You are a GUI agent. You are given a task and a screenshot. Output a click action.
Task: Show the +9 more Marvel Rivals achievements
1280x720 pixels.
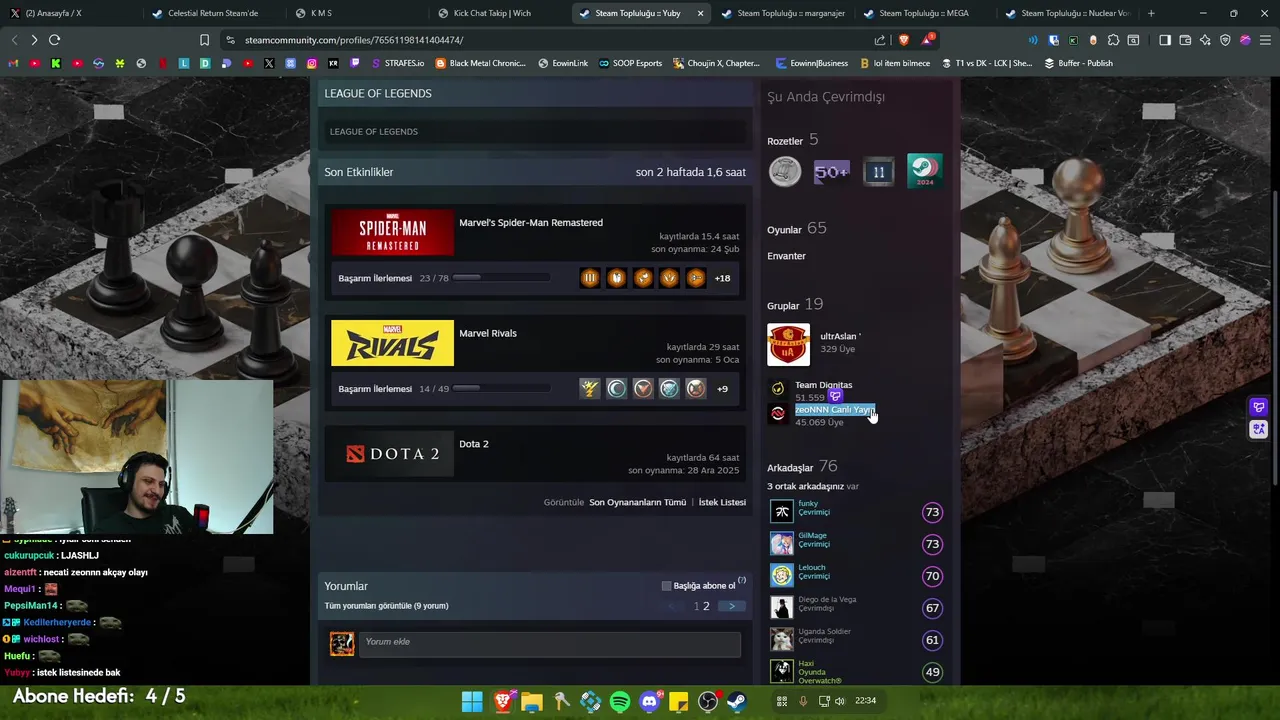pyautogui.click(x=722, y=388)
